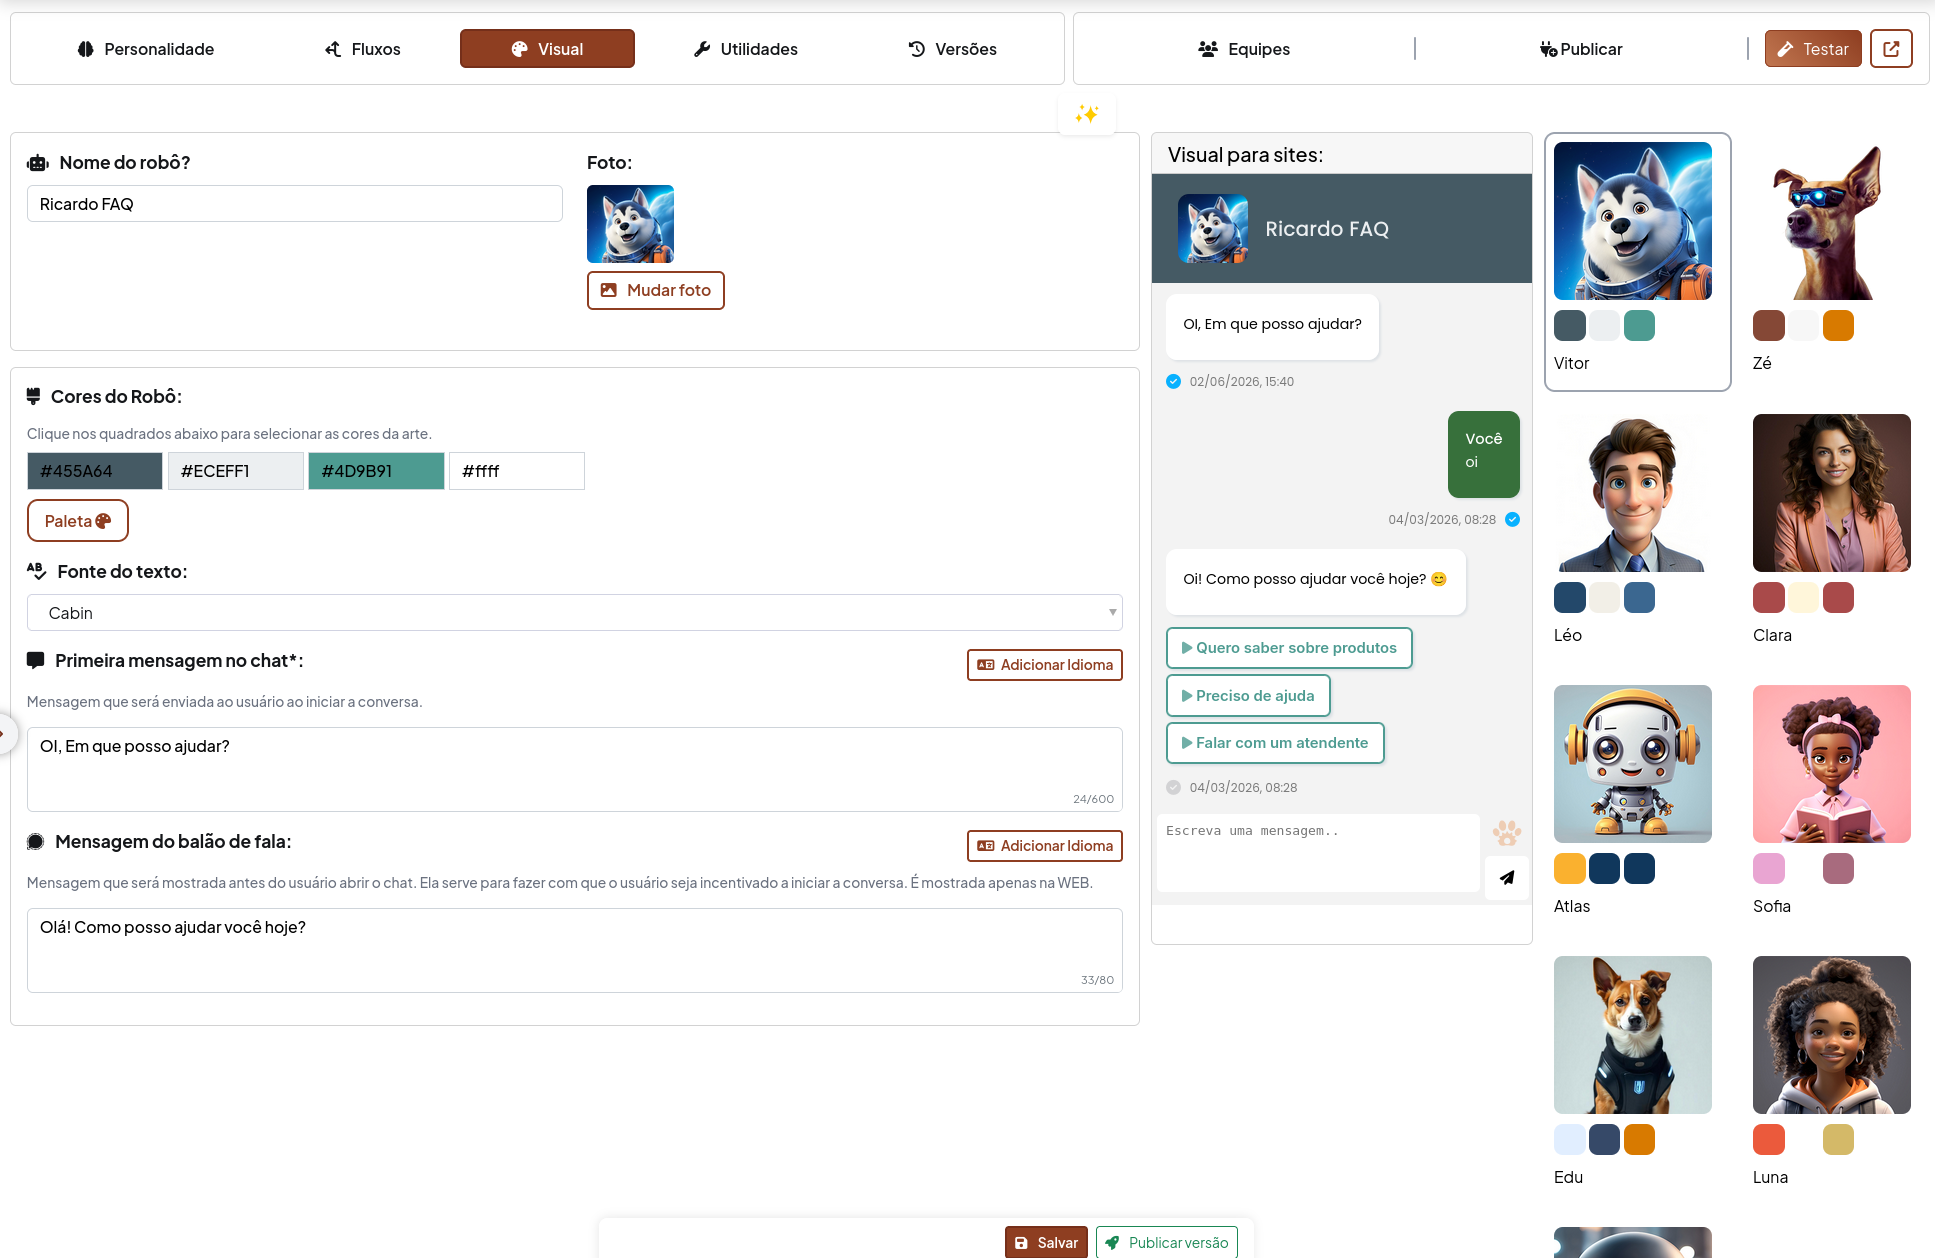Click the palette icon in Visual tab
Image resolution: width=1935 pixels, height=1258 pixels.
520,49
